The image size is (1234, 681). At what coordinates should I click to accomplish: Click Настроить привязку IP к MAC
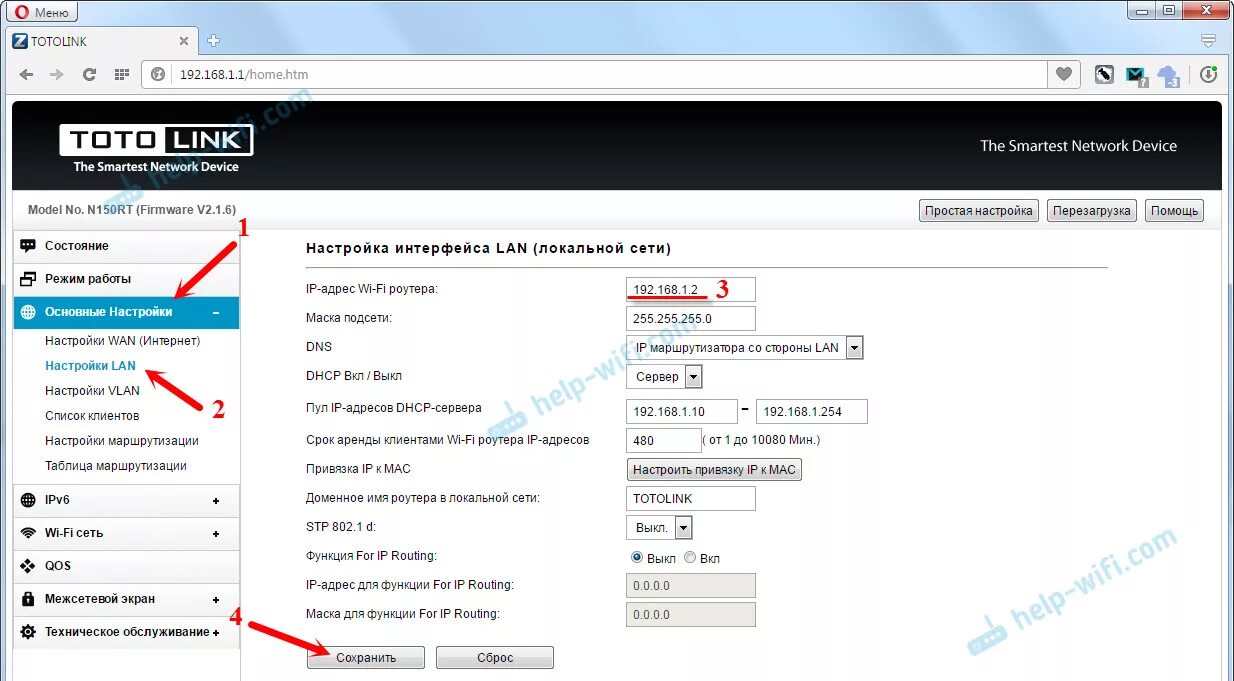(715, 470)
